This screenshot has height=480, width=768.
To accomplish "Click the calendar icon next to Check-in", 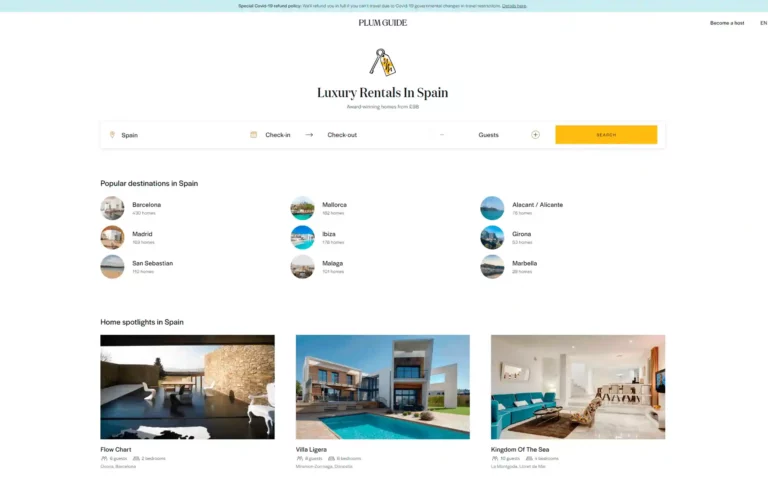I will [x=254, y=135].
